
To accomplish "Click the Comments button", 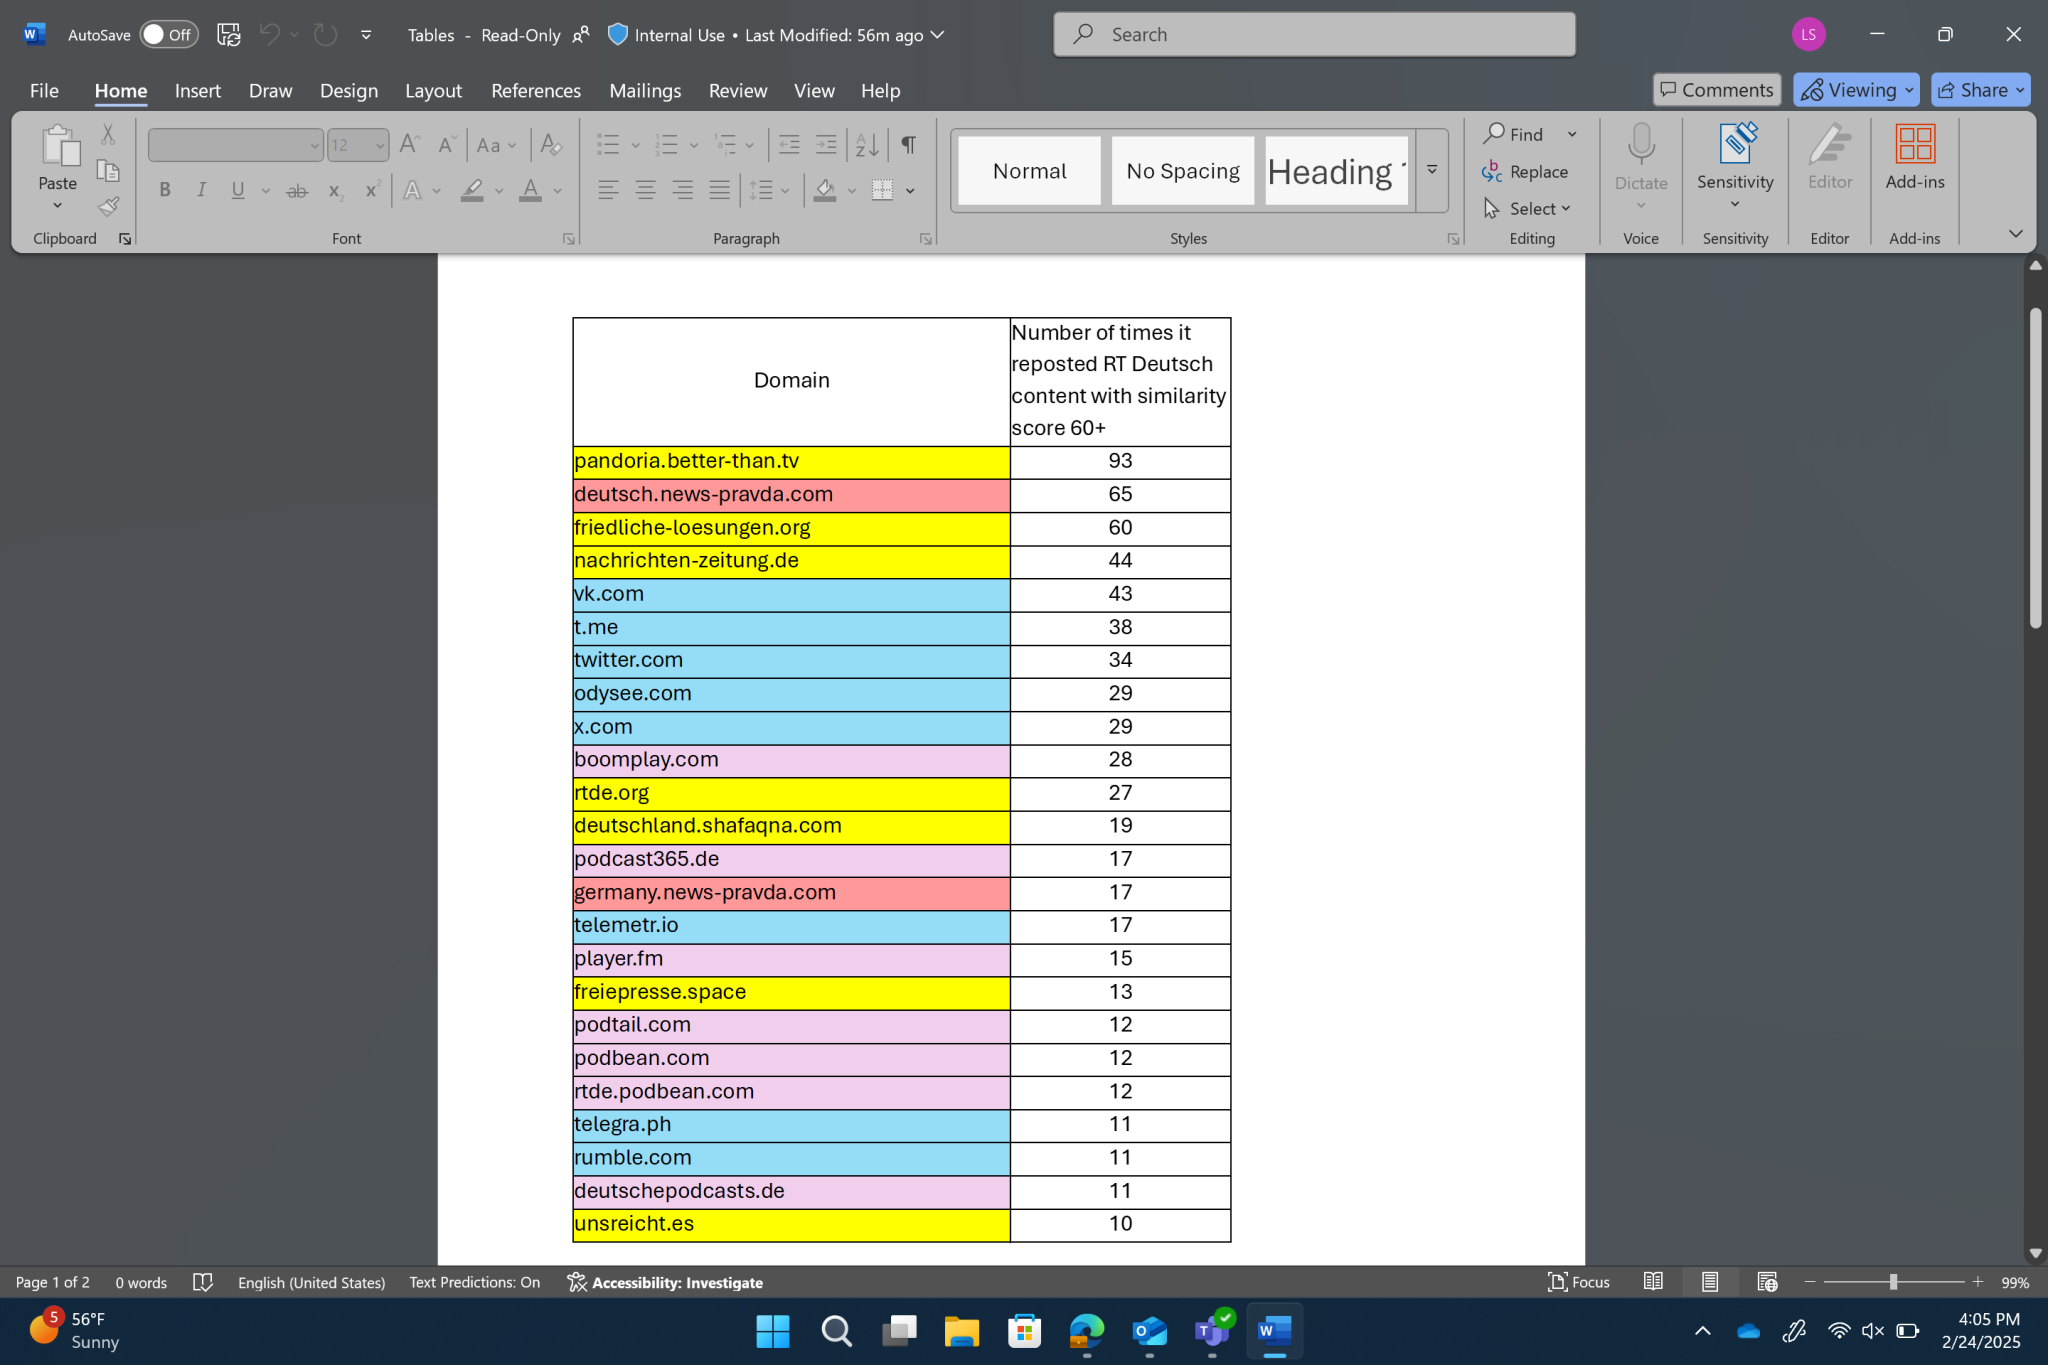I will 1716,90.
